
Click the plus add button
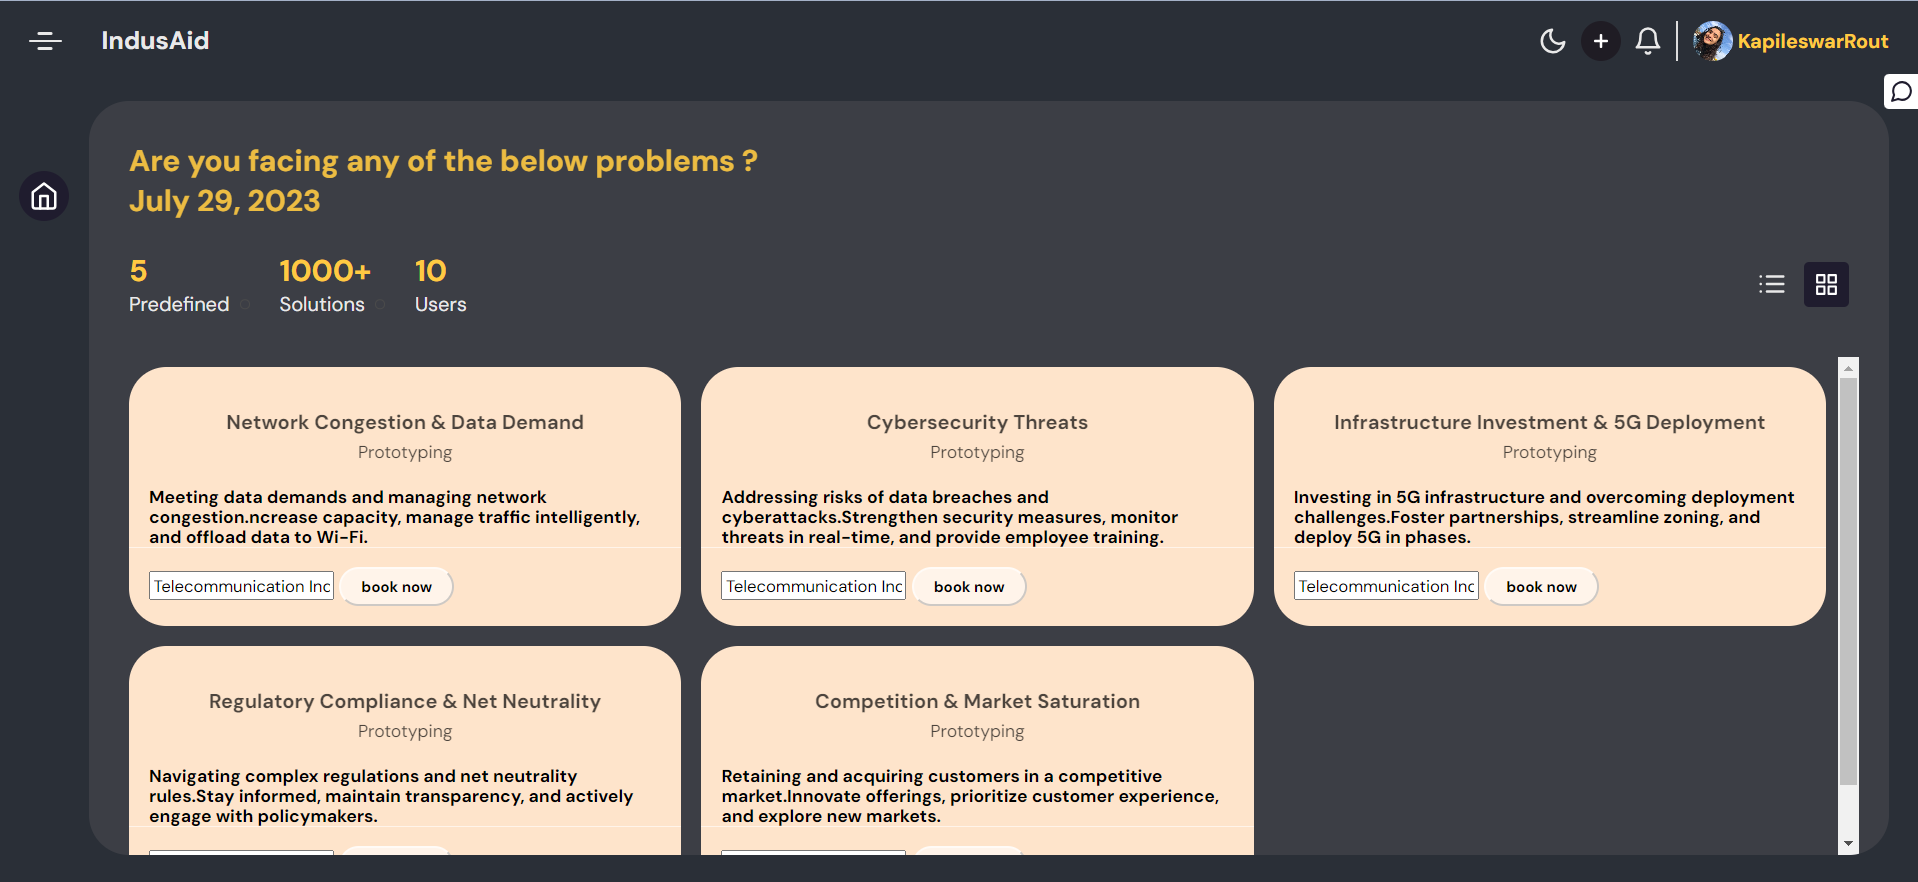[1600, 41]
